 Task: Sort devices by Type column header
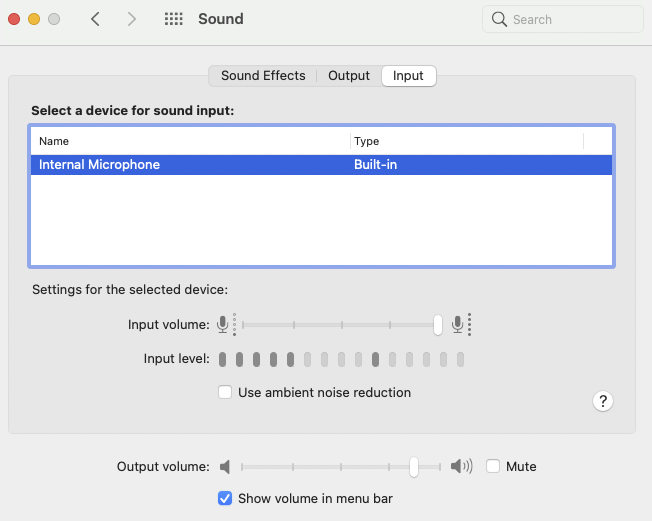[466, 141]
